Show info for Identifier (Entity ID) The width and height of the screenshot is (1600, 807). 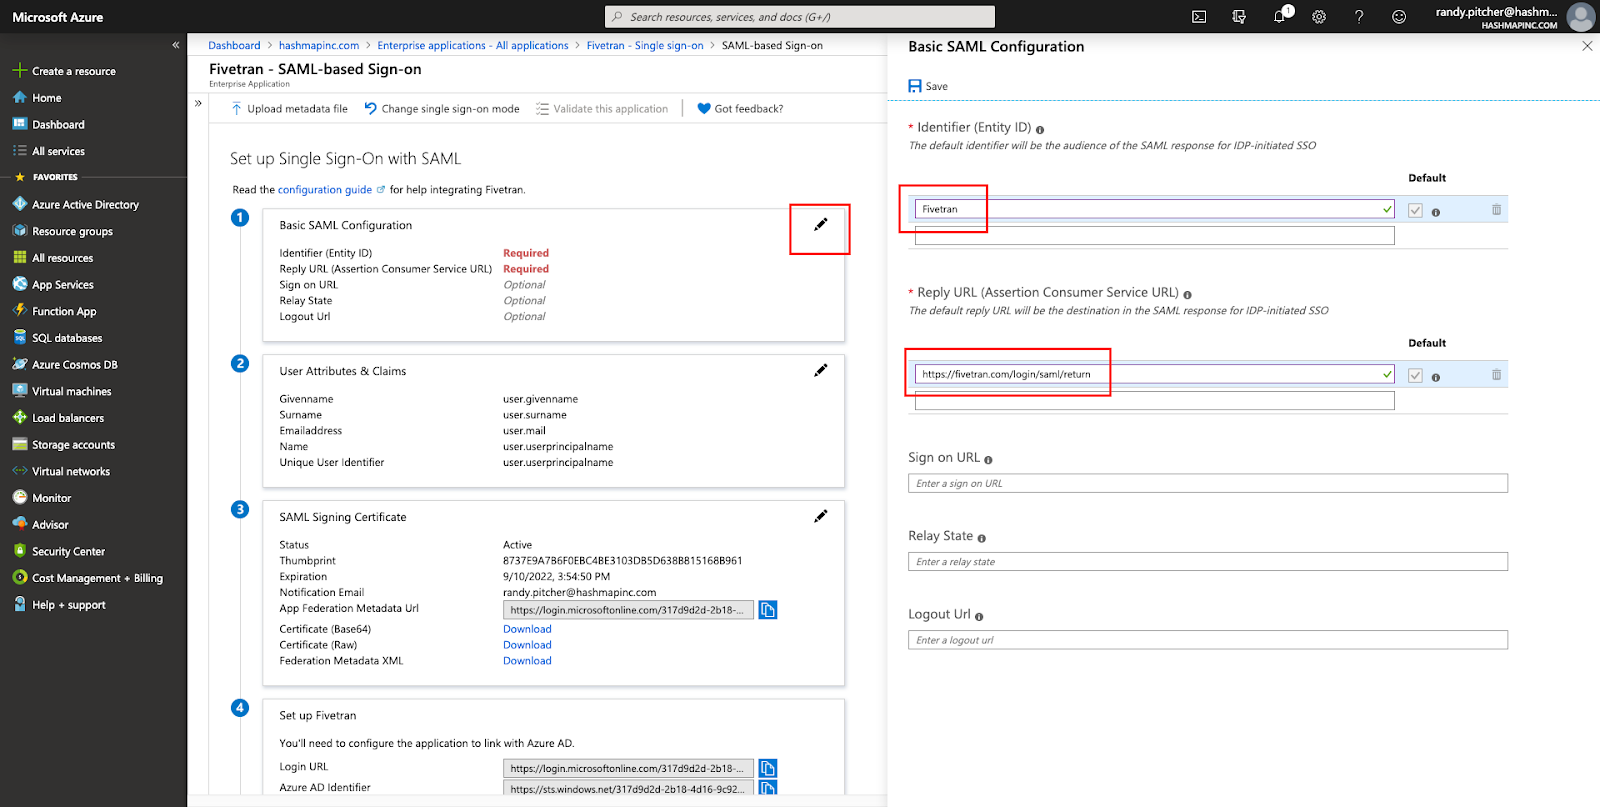(1040, 130)
